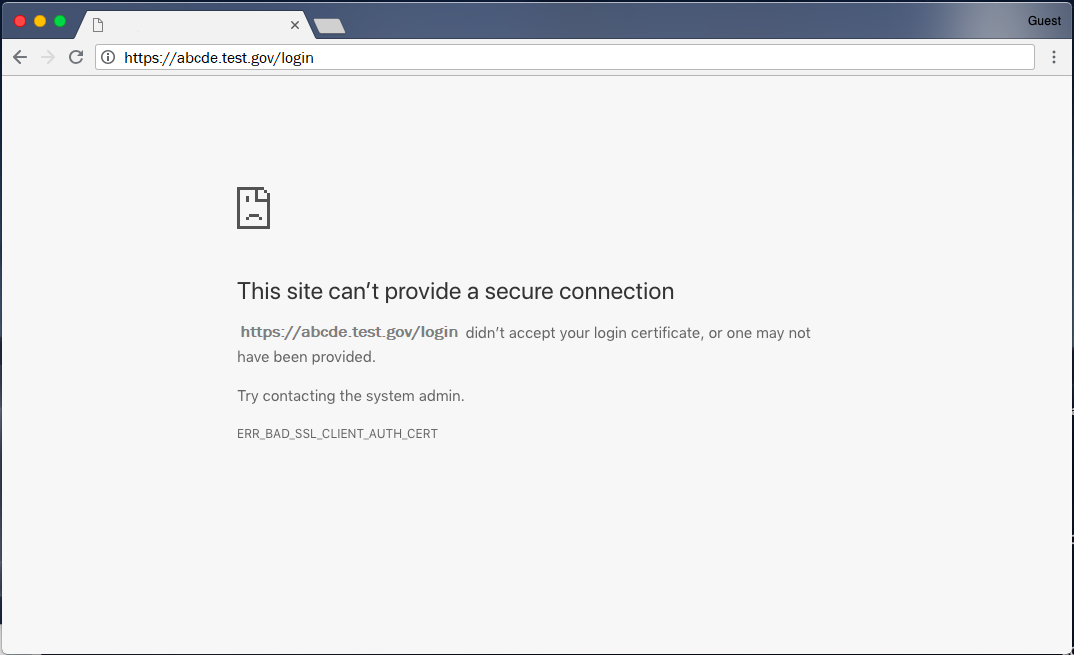1074x655 pixels.
Task: Click the green zoom traffic light button
Action: click(x=59, y=19)
